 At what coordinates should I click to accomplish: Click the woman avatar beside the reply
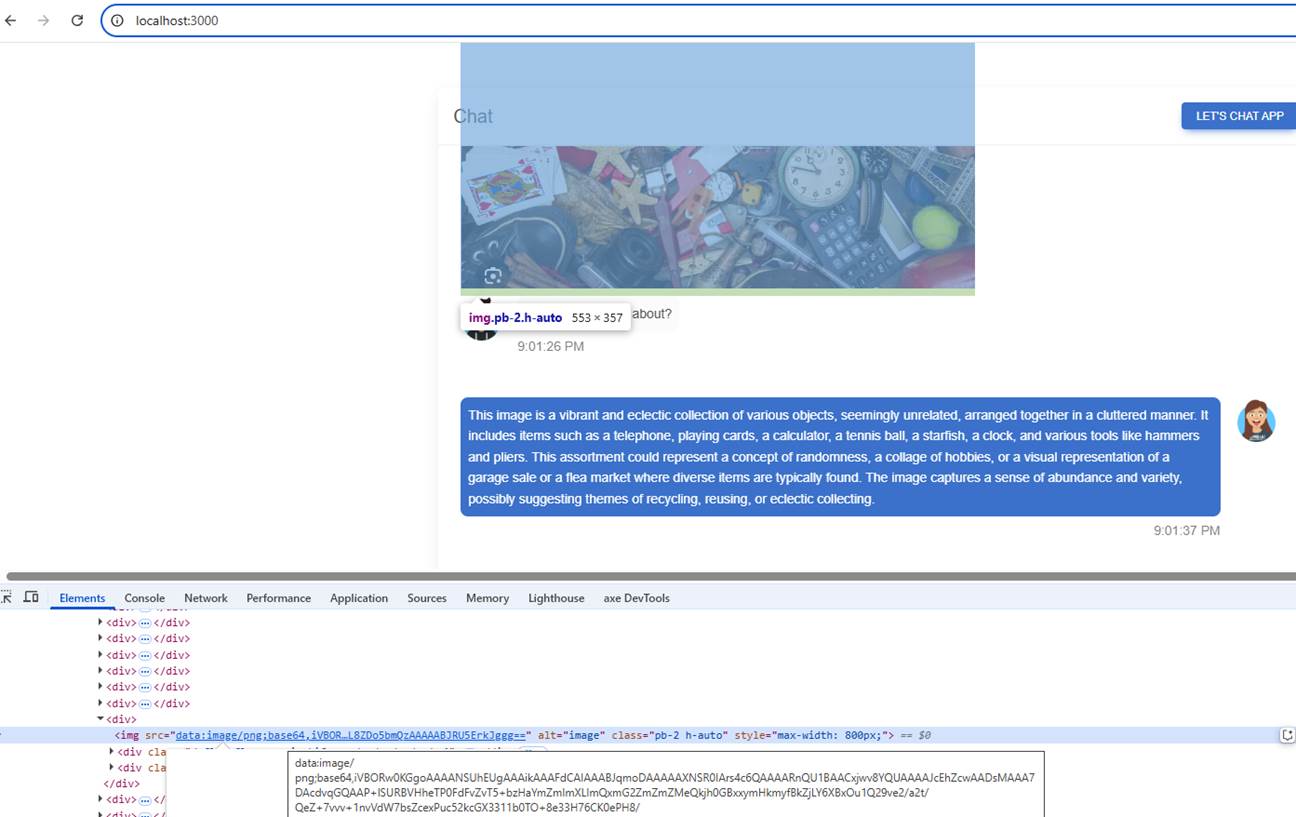click(x=1256, y=421)
